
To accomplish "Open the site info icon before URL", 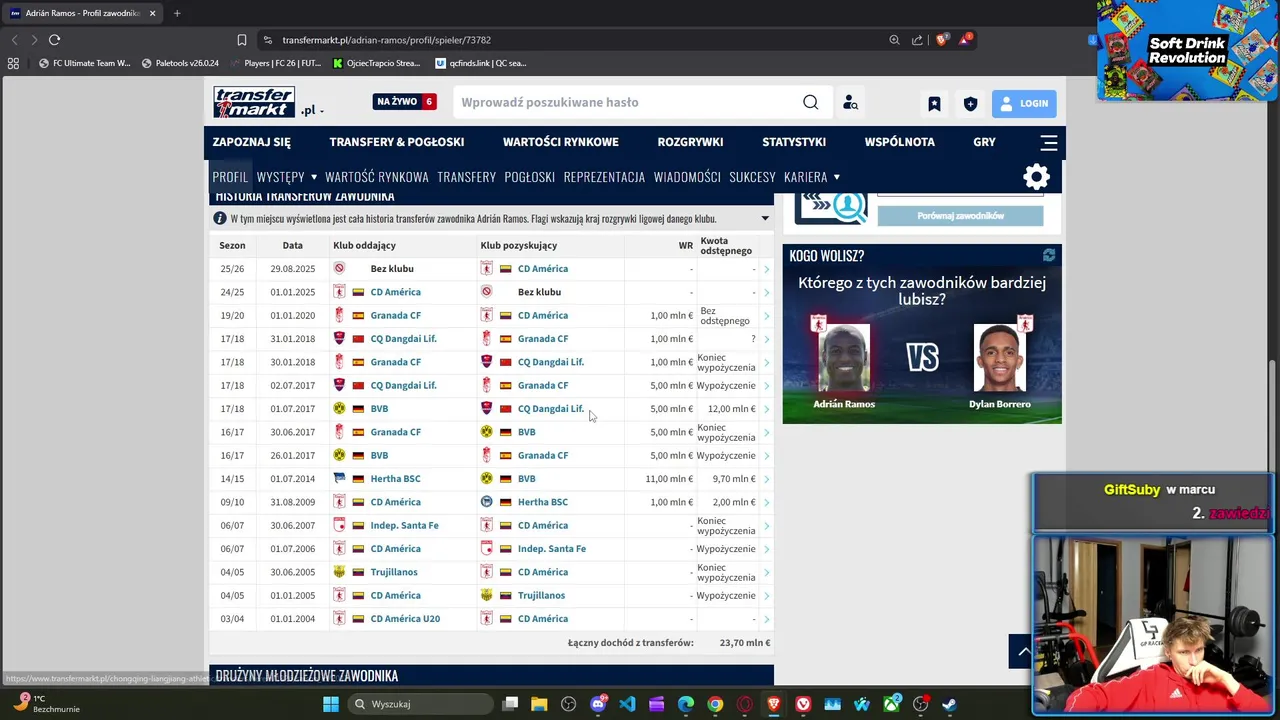I will (267, 40).
